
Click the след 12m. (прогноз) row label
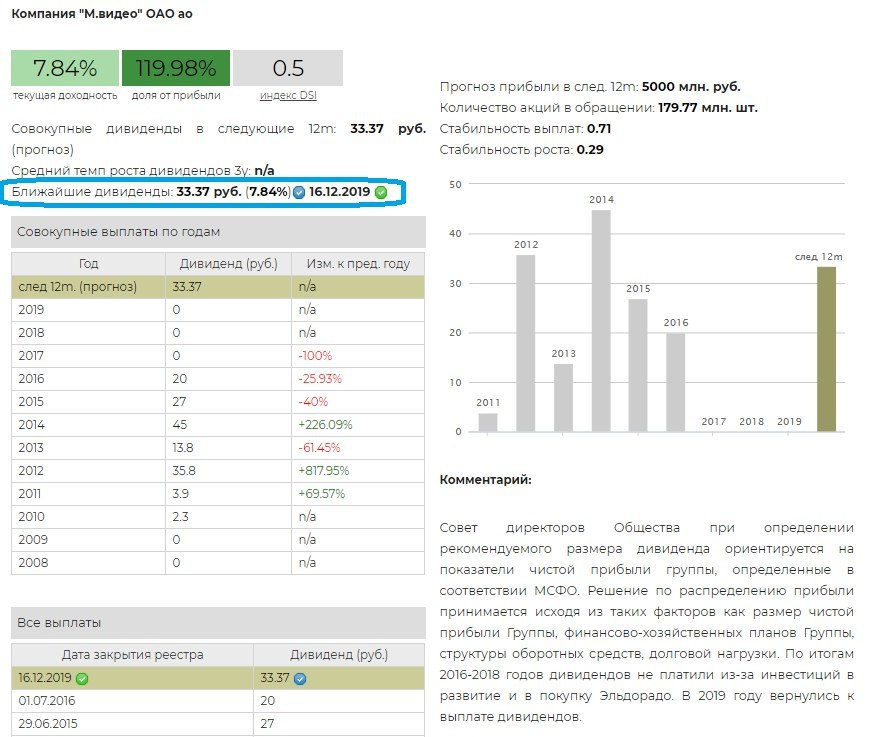[x=78, y=287]
